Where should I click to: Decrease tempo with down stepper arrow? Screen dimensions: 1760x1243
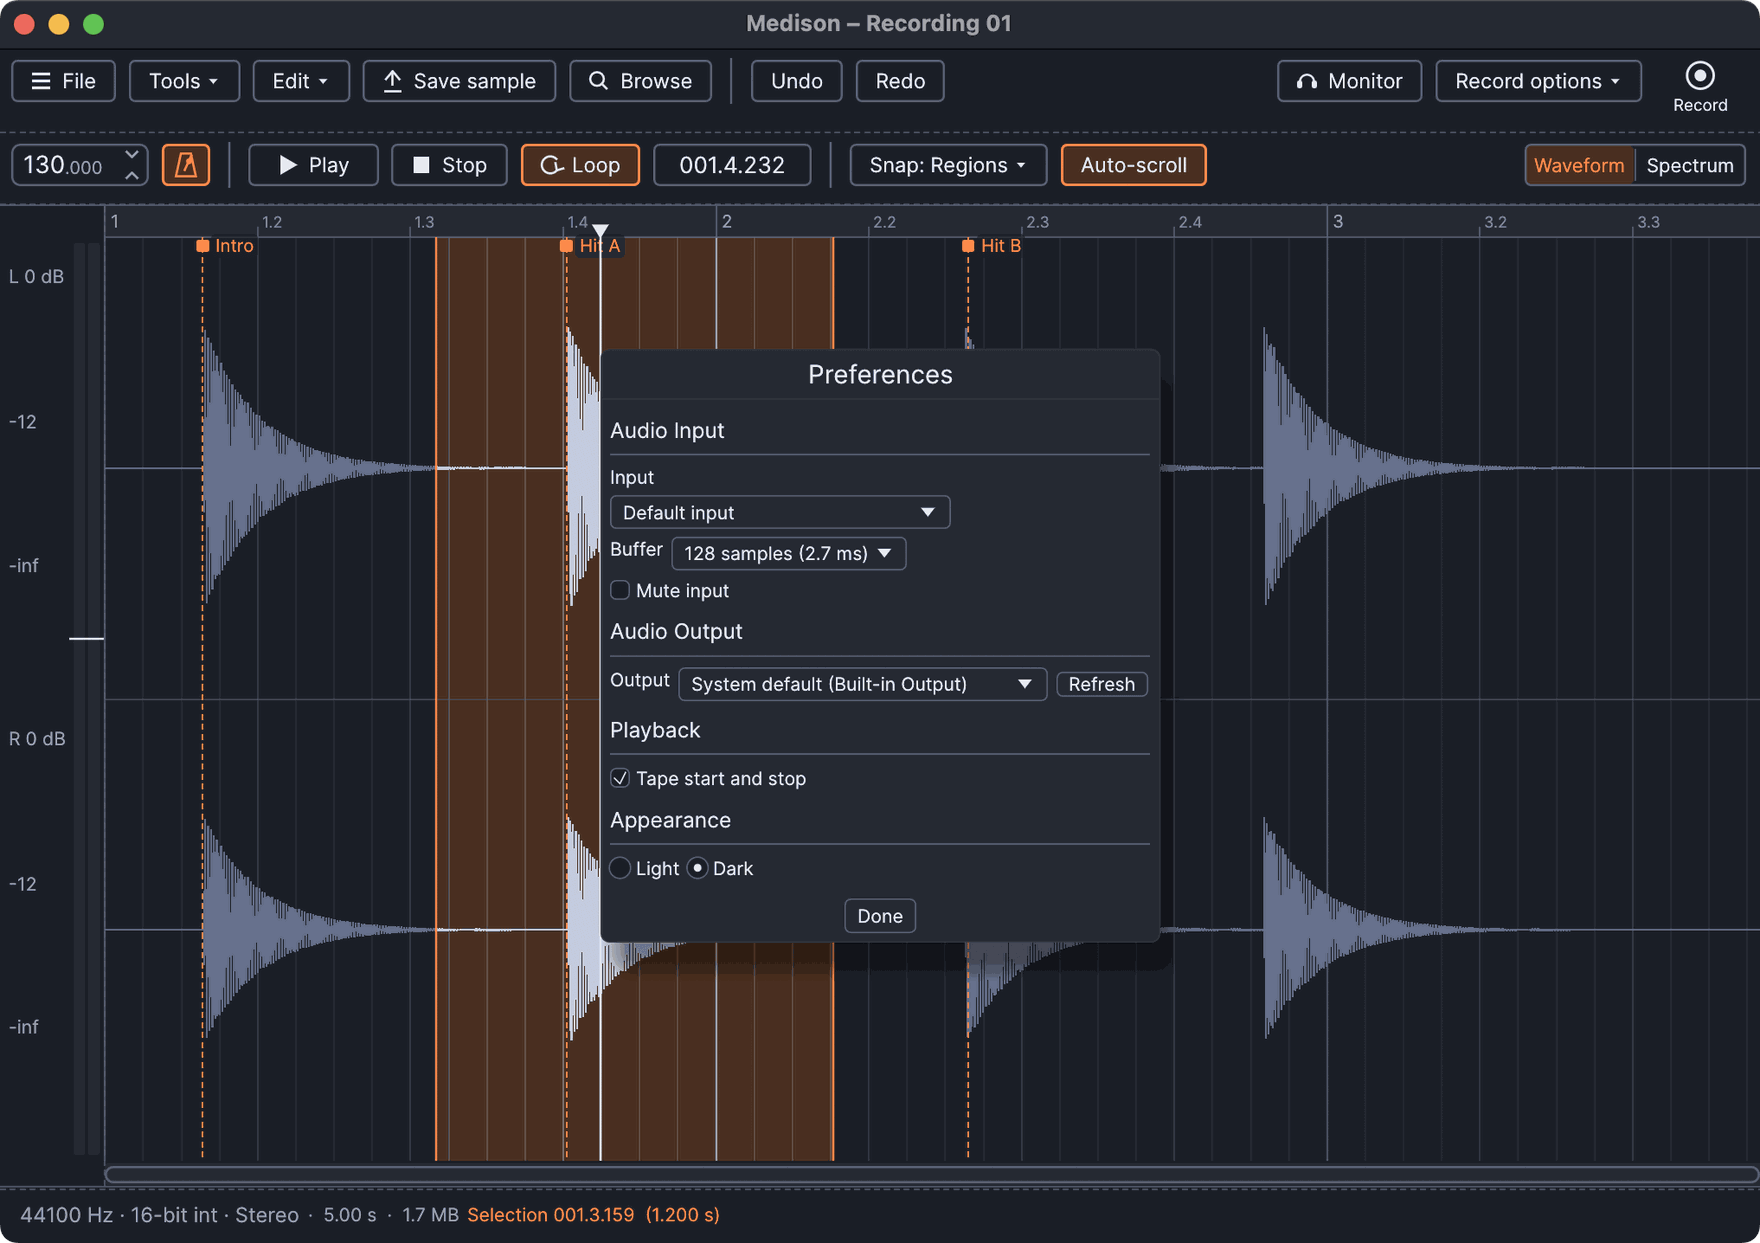(132, 155)
